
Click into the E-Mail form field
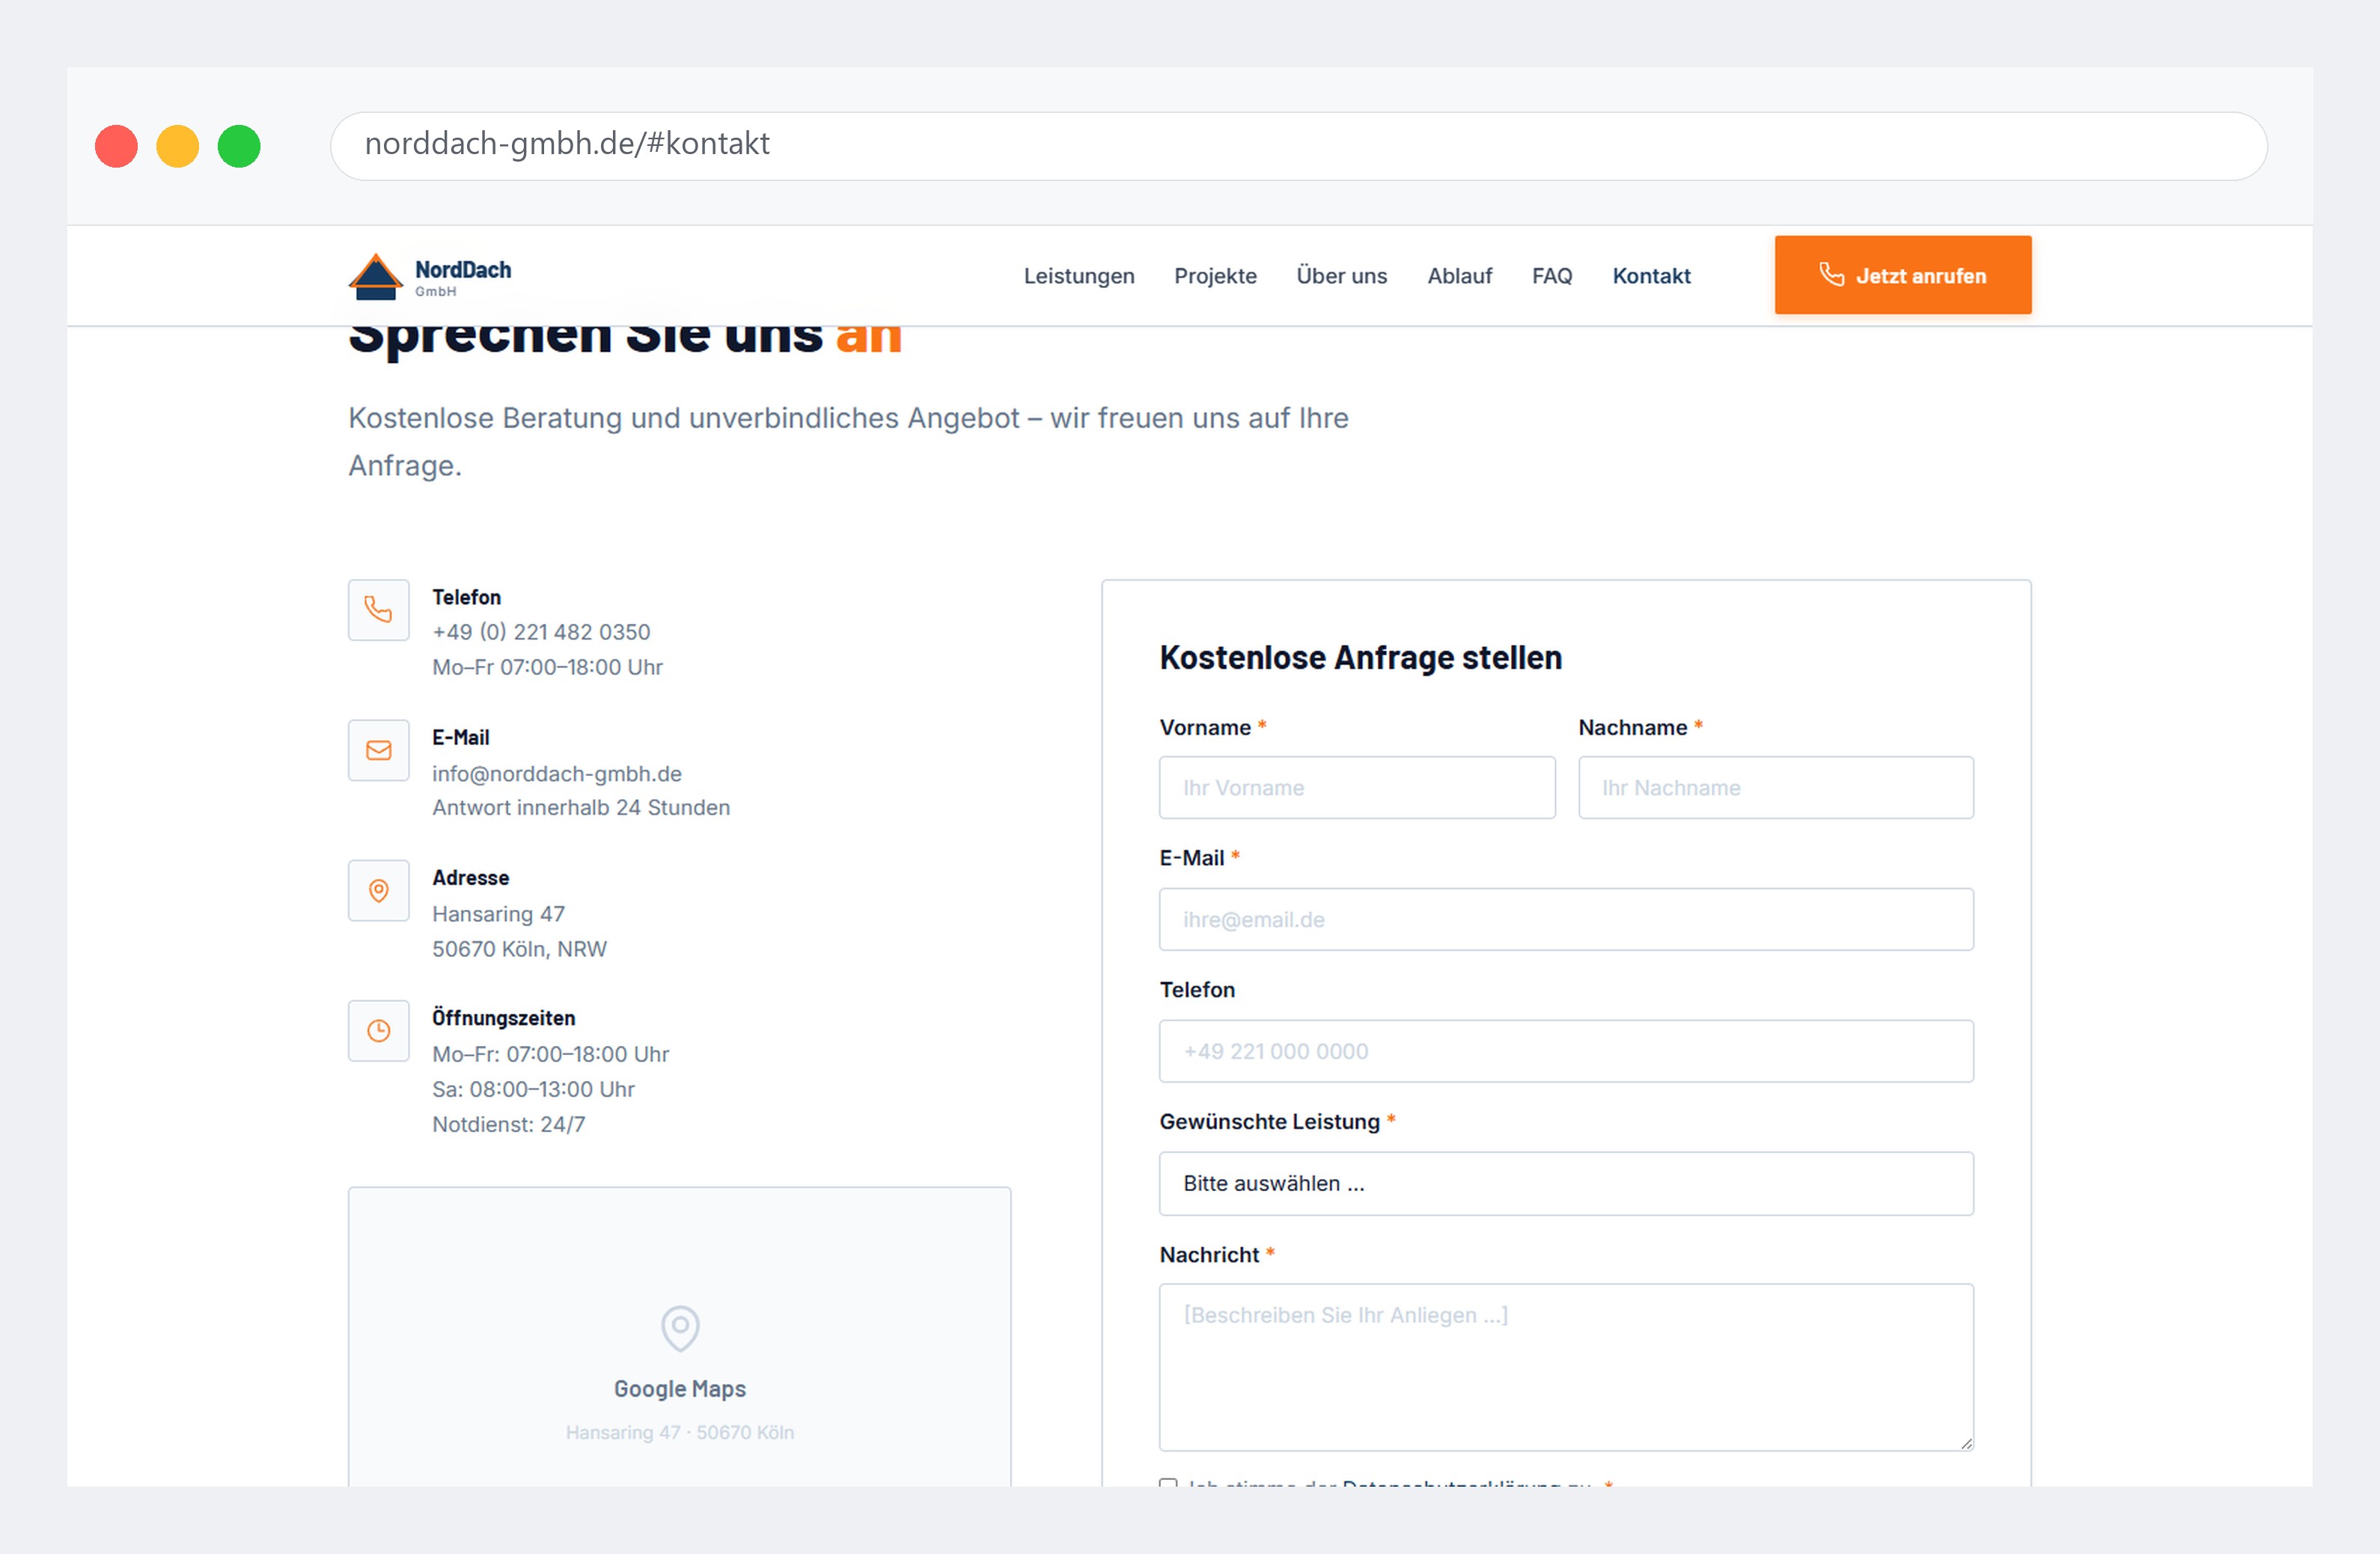tap(1566, 919)
